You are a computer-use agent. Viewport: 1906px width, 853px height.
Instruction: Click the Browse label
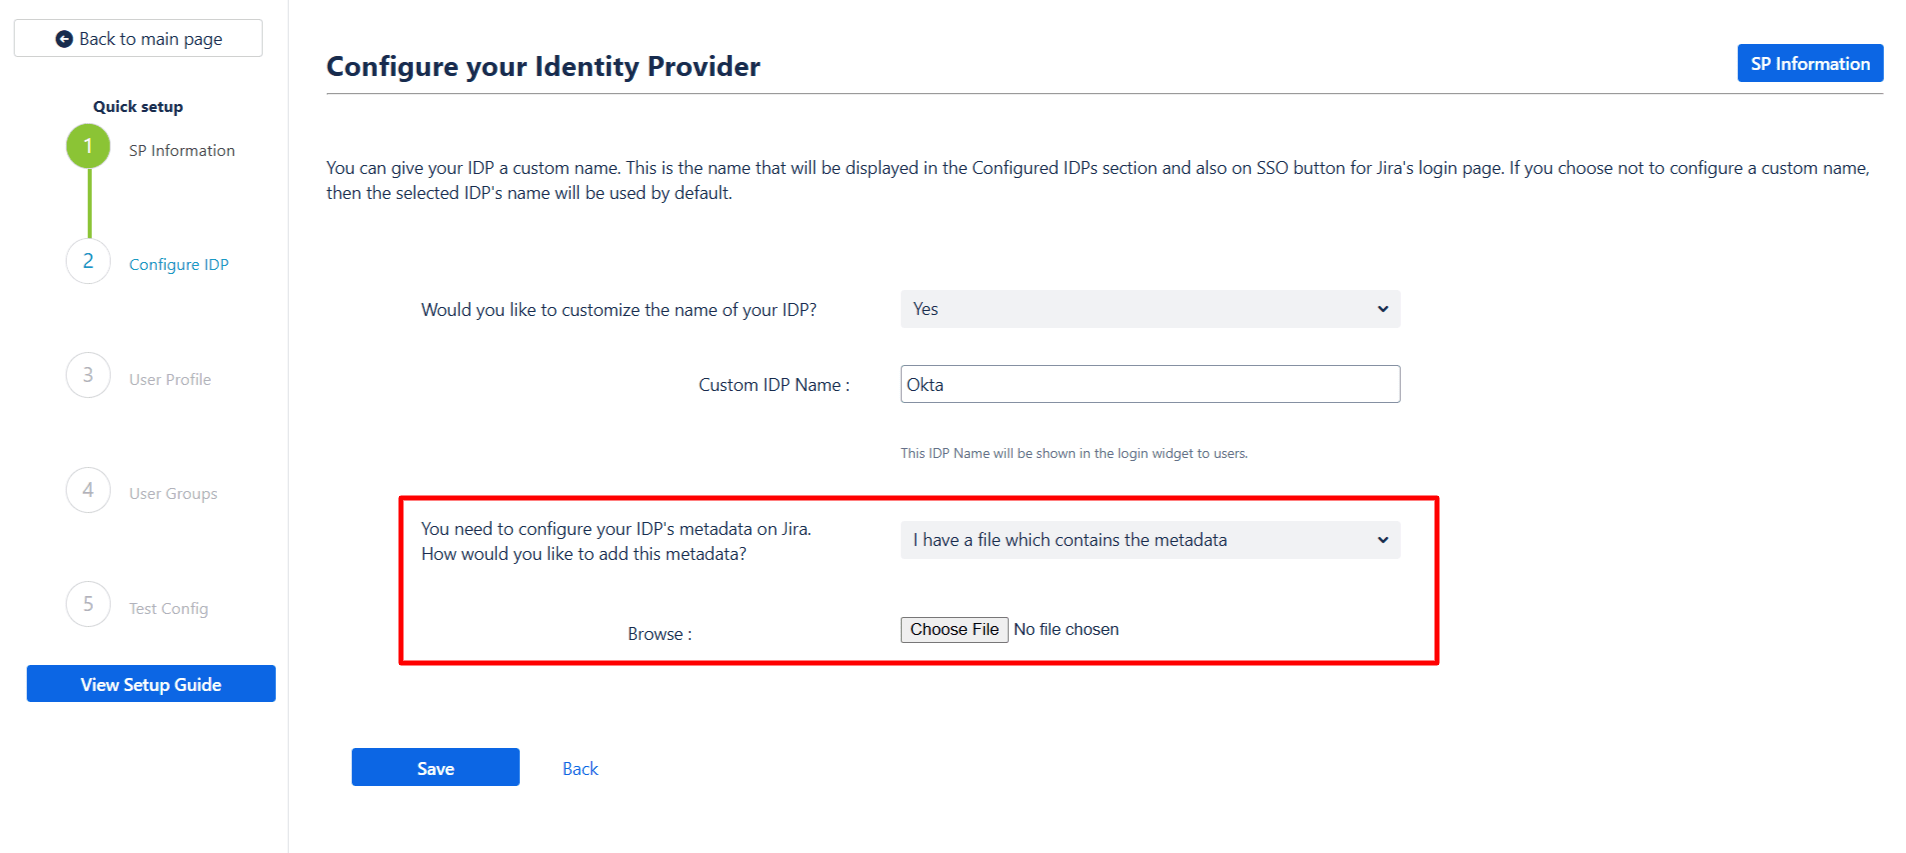pos(660,634)
